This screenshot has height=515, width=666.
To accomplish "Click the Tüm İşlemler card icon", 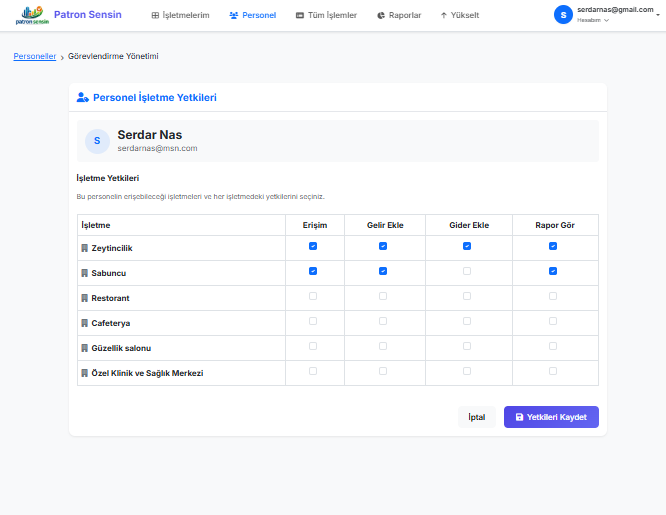I will [300, 15].
